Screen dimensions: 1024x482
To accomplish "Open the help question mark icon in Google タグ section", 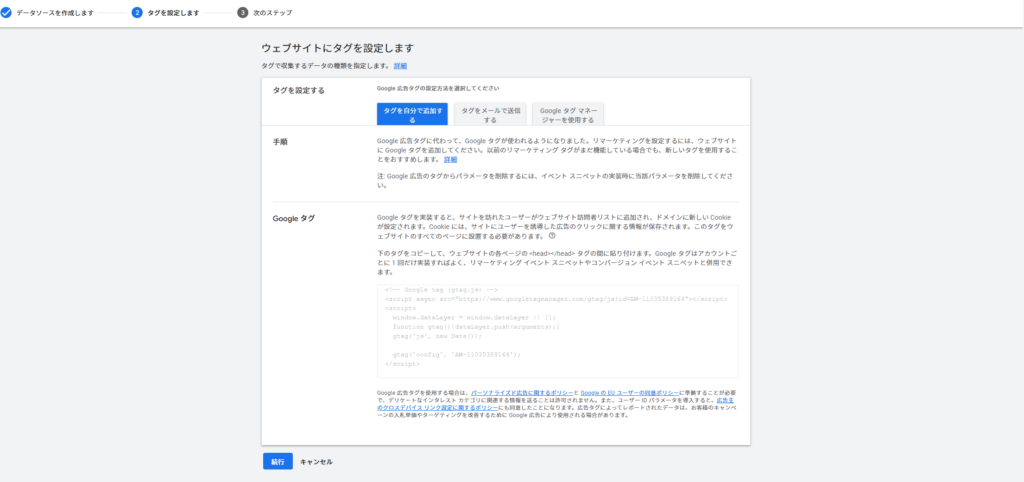I will pos(552,236).
